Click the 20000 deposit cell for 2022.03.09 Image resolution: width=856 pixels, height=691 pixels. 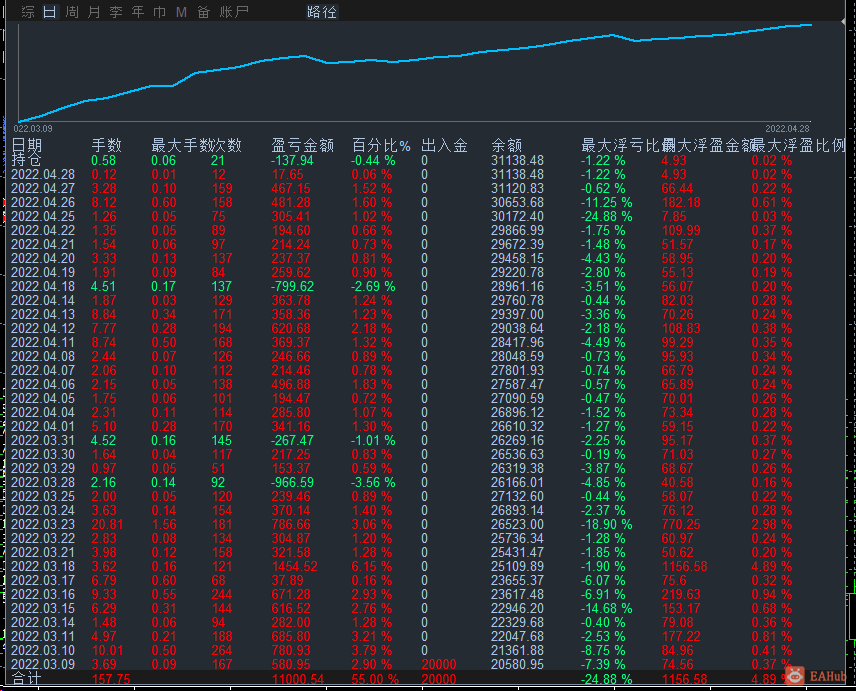438,664
